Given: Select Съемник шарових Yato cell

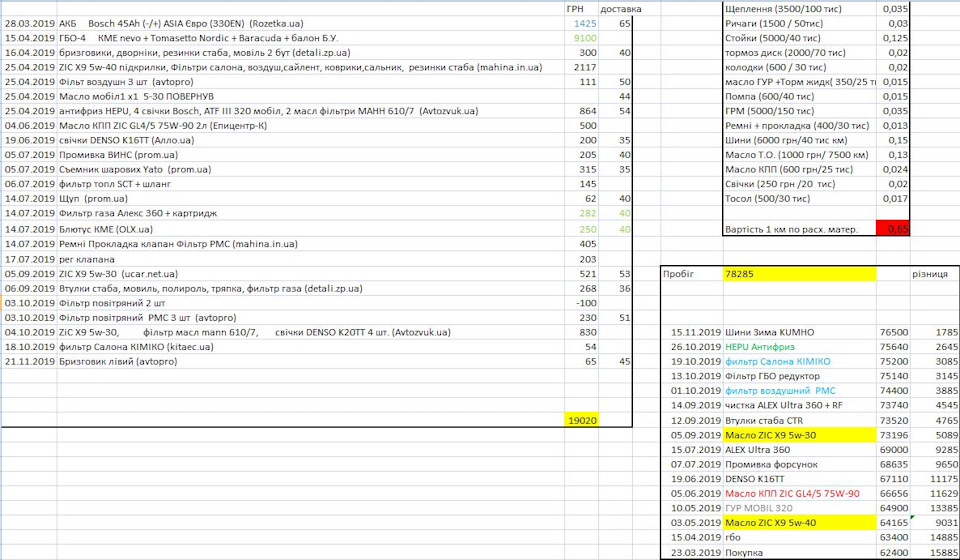Looking at the screenshot, I should pos(310,170).
